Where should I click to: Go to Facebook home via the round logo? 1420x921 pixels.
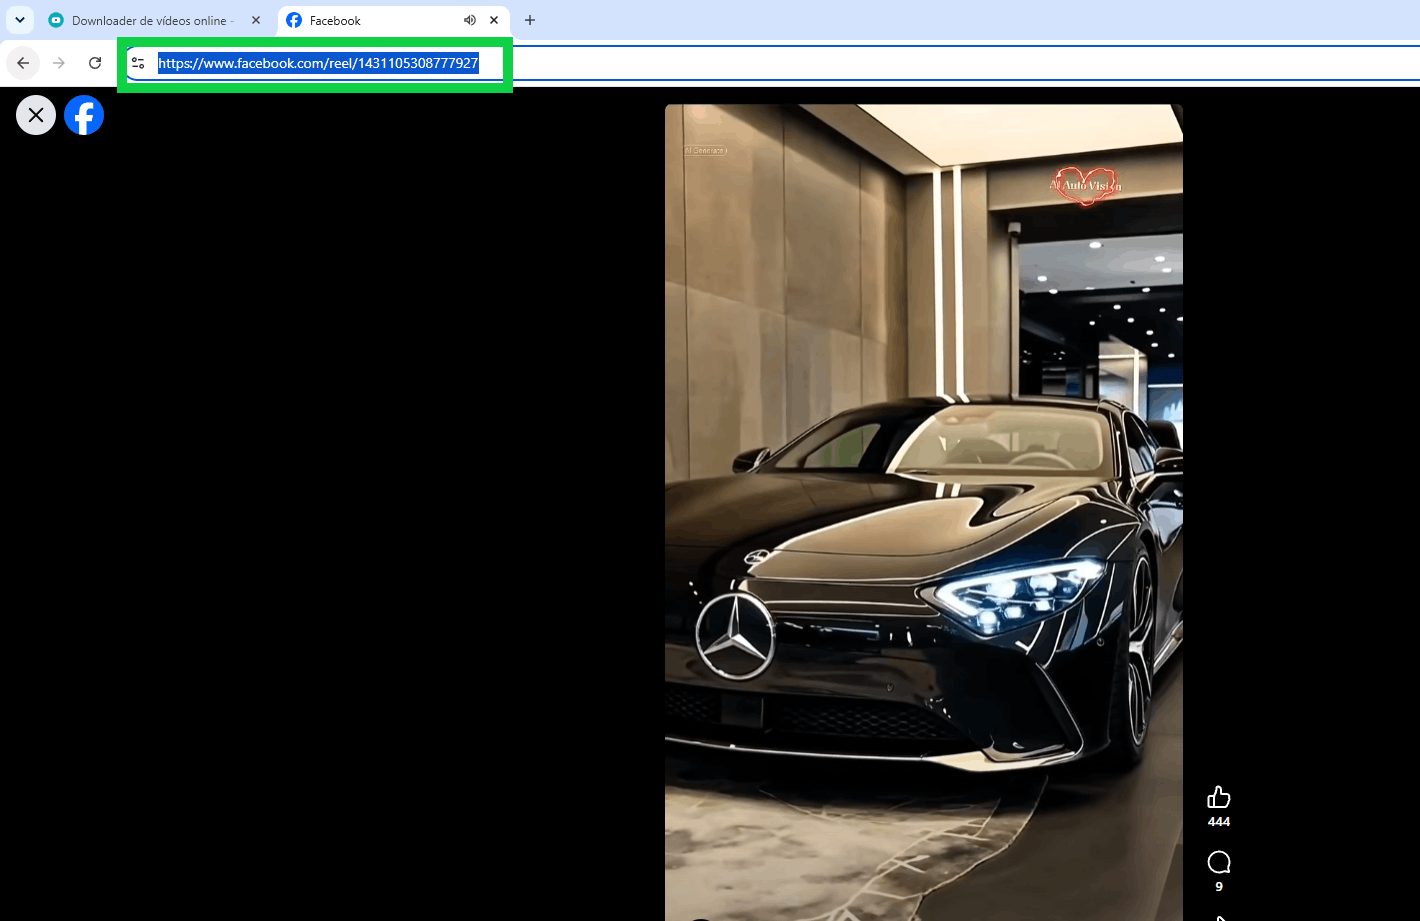point(84,115)
